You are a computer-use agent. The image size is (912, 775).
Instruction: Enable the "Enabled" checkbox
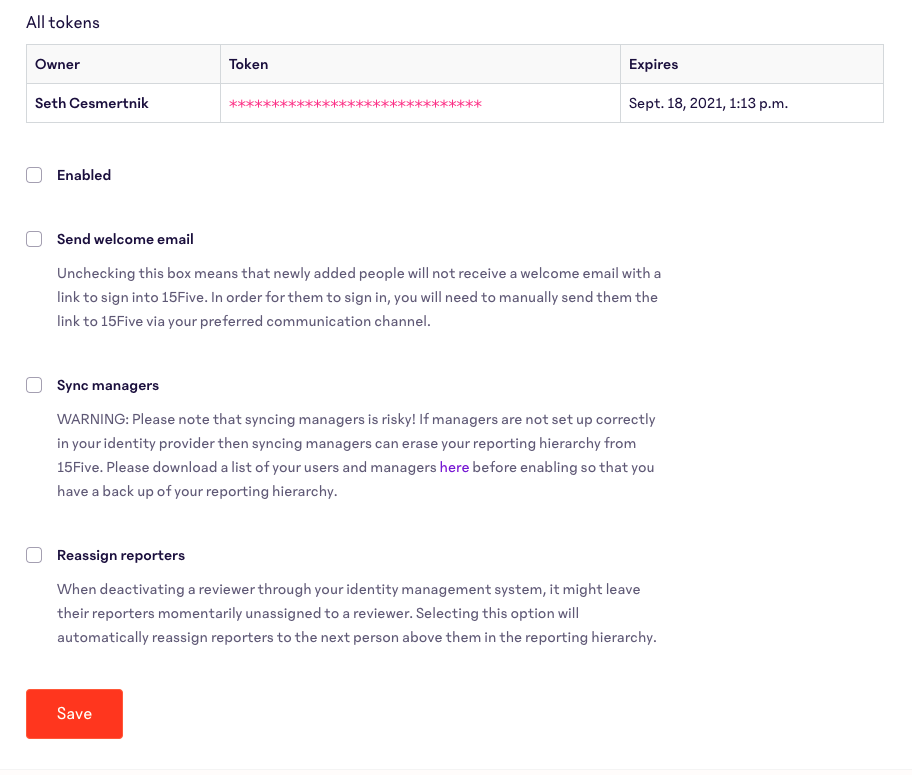pyautogui.click(x=34, y=175)
